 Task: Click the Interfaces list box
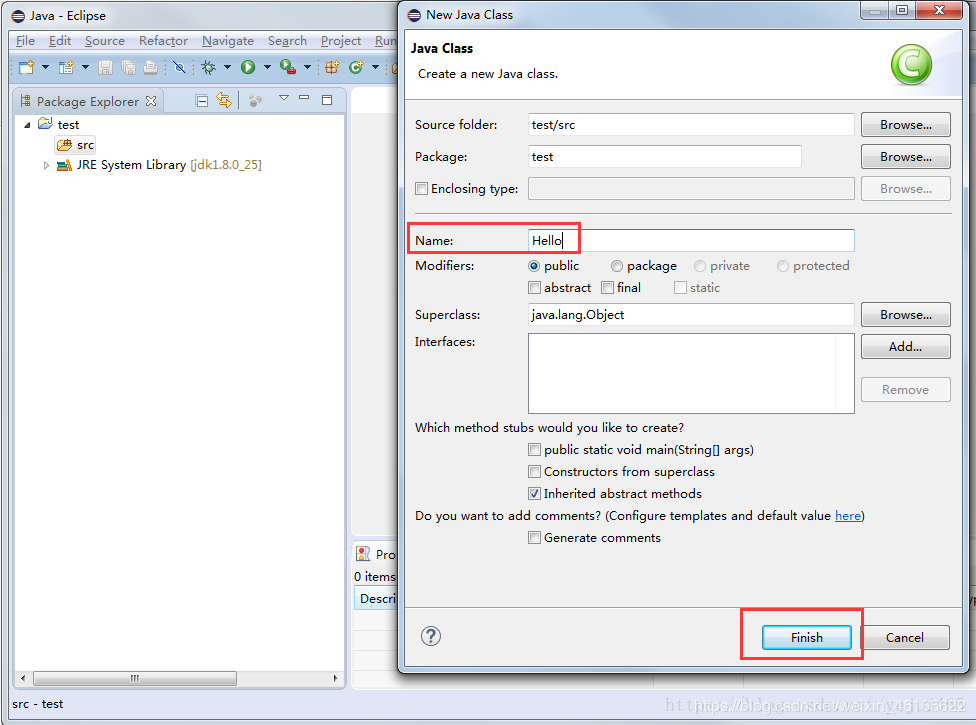click(691, 373)
